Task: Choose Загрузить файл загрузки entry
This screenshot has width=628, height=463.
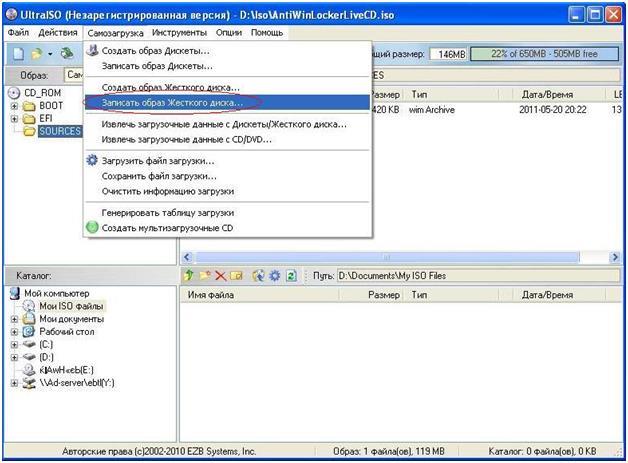Action: click(227, 161)
